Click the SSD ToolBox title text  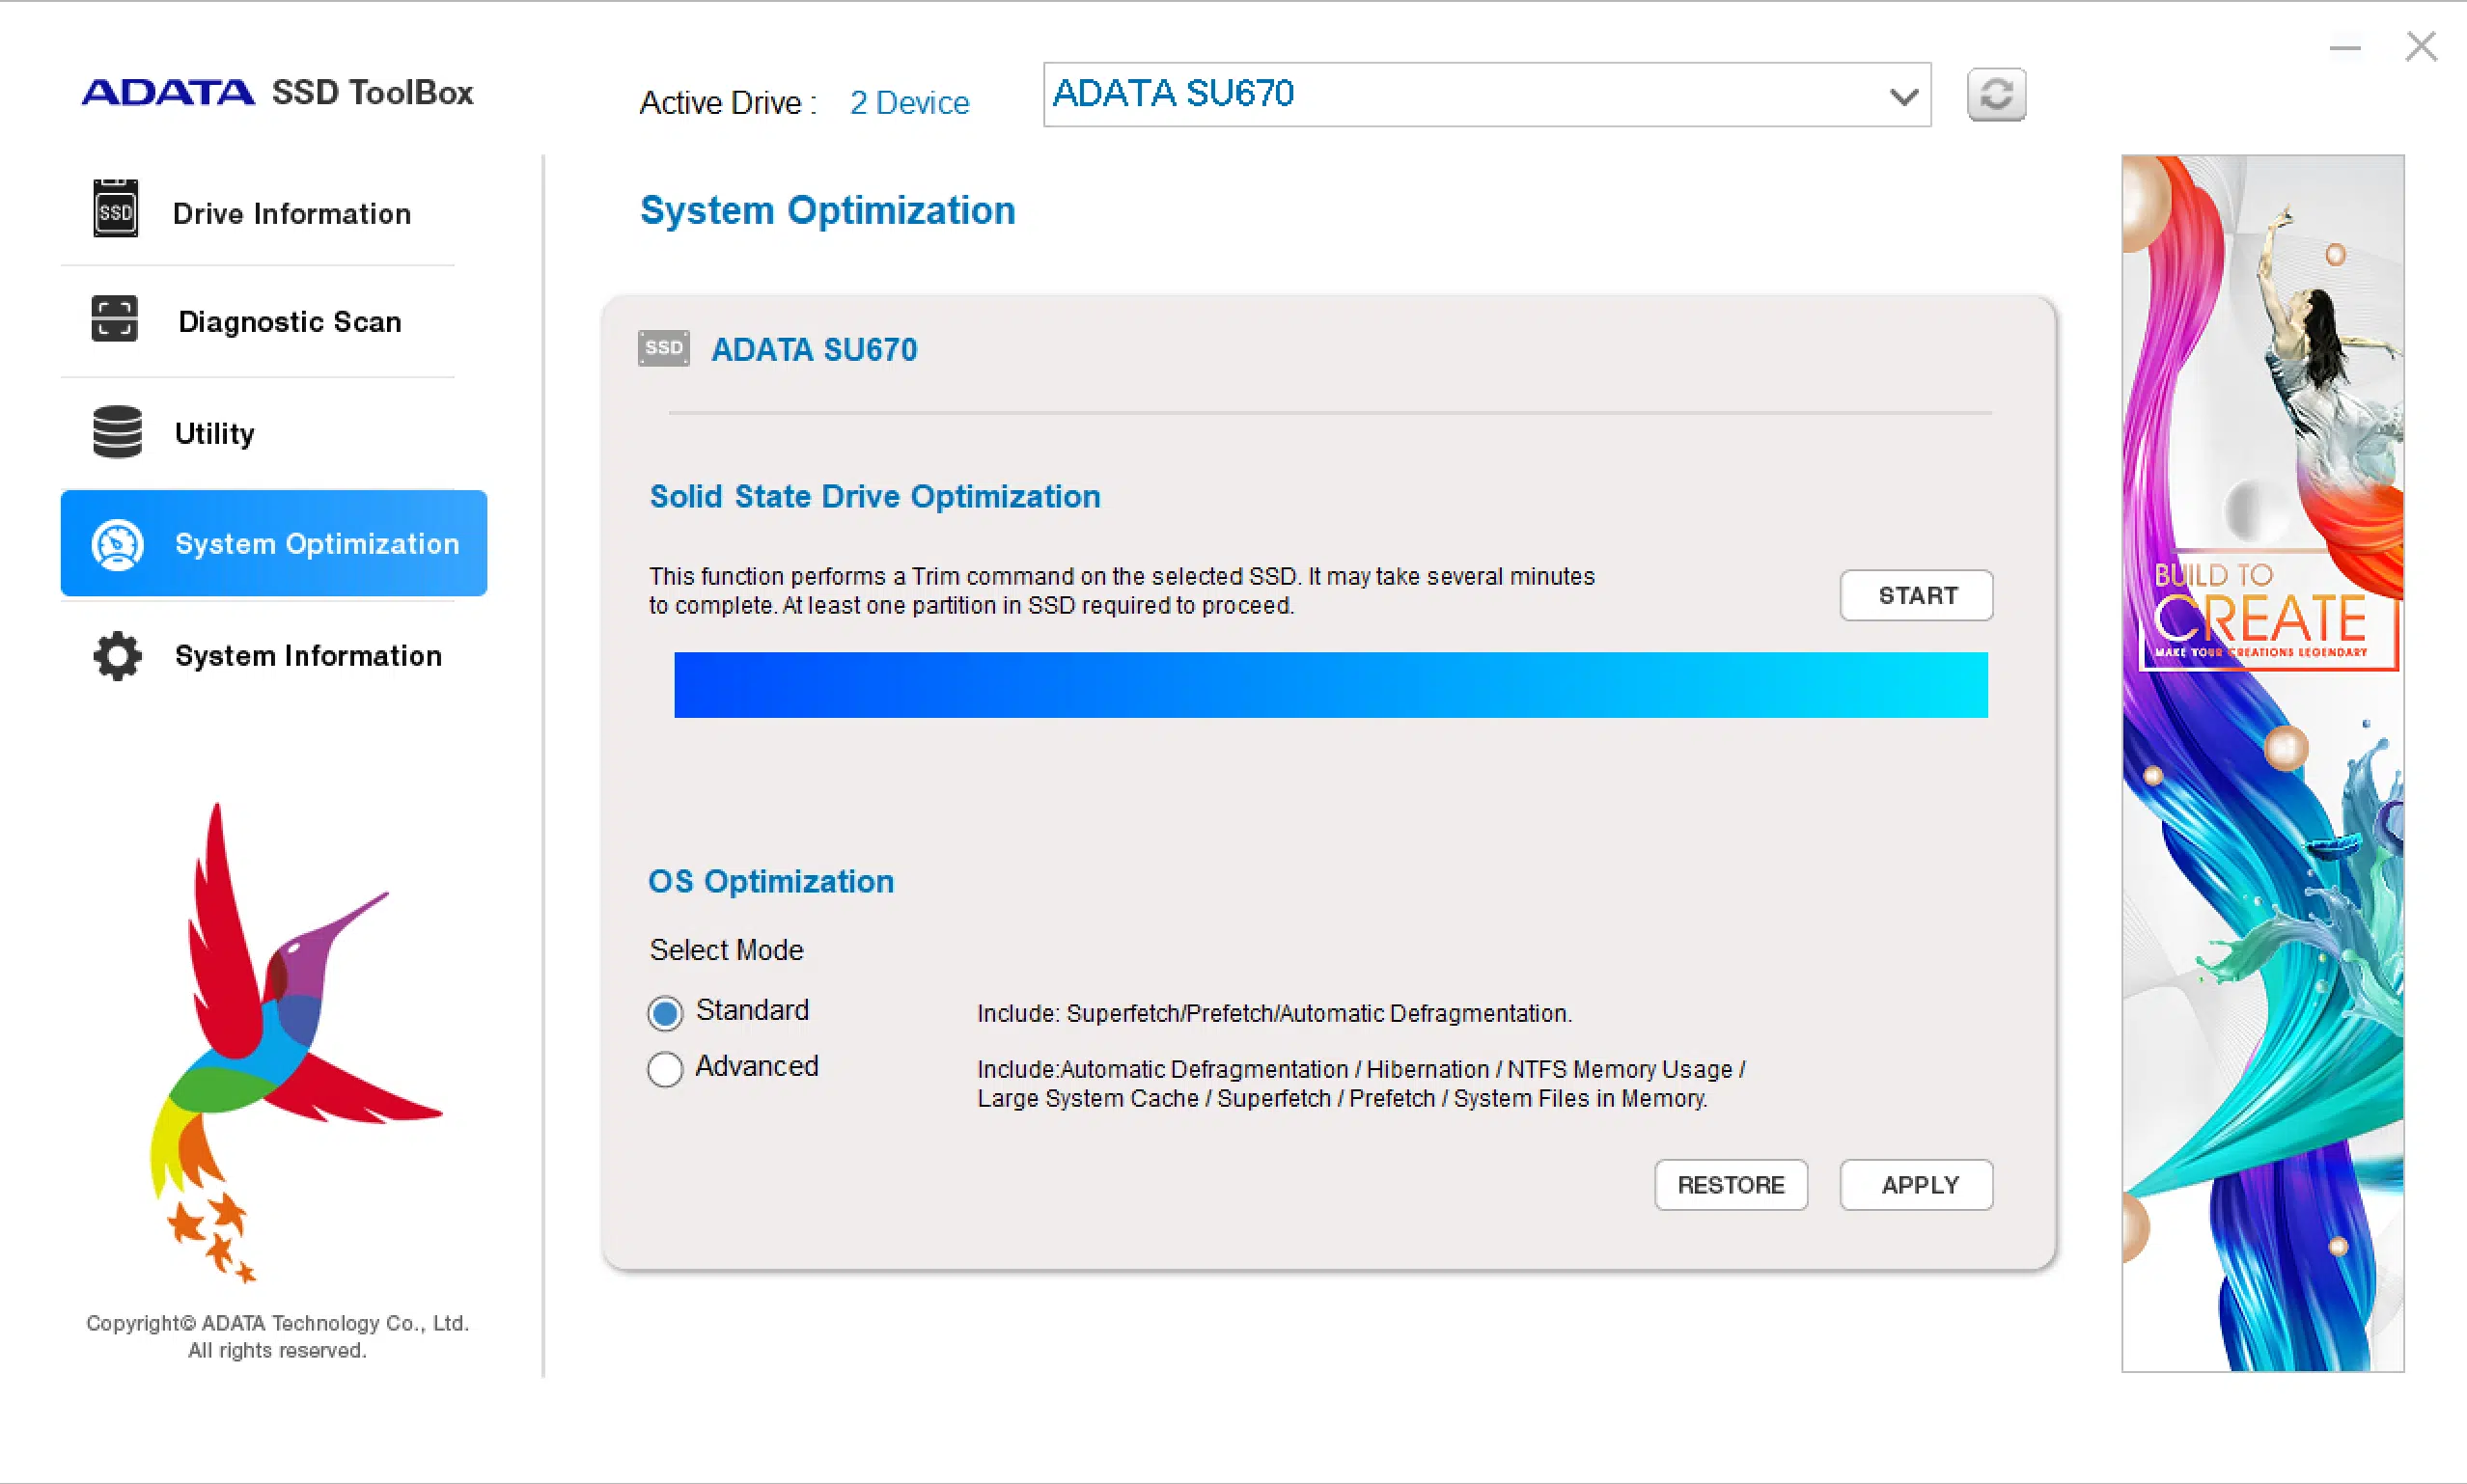(x=372, y=92)
